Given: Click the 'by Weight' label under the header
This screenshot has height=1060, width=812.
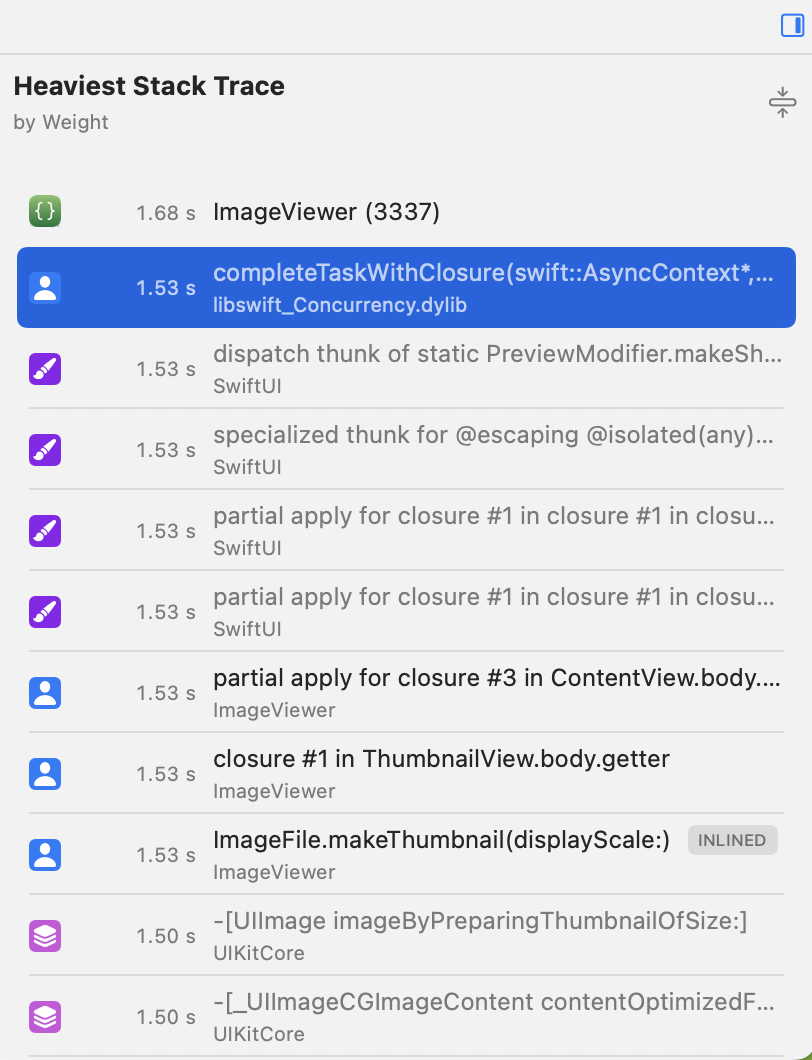Looking at the screenshot, I should tap(61, 122).
